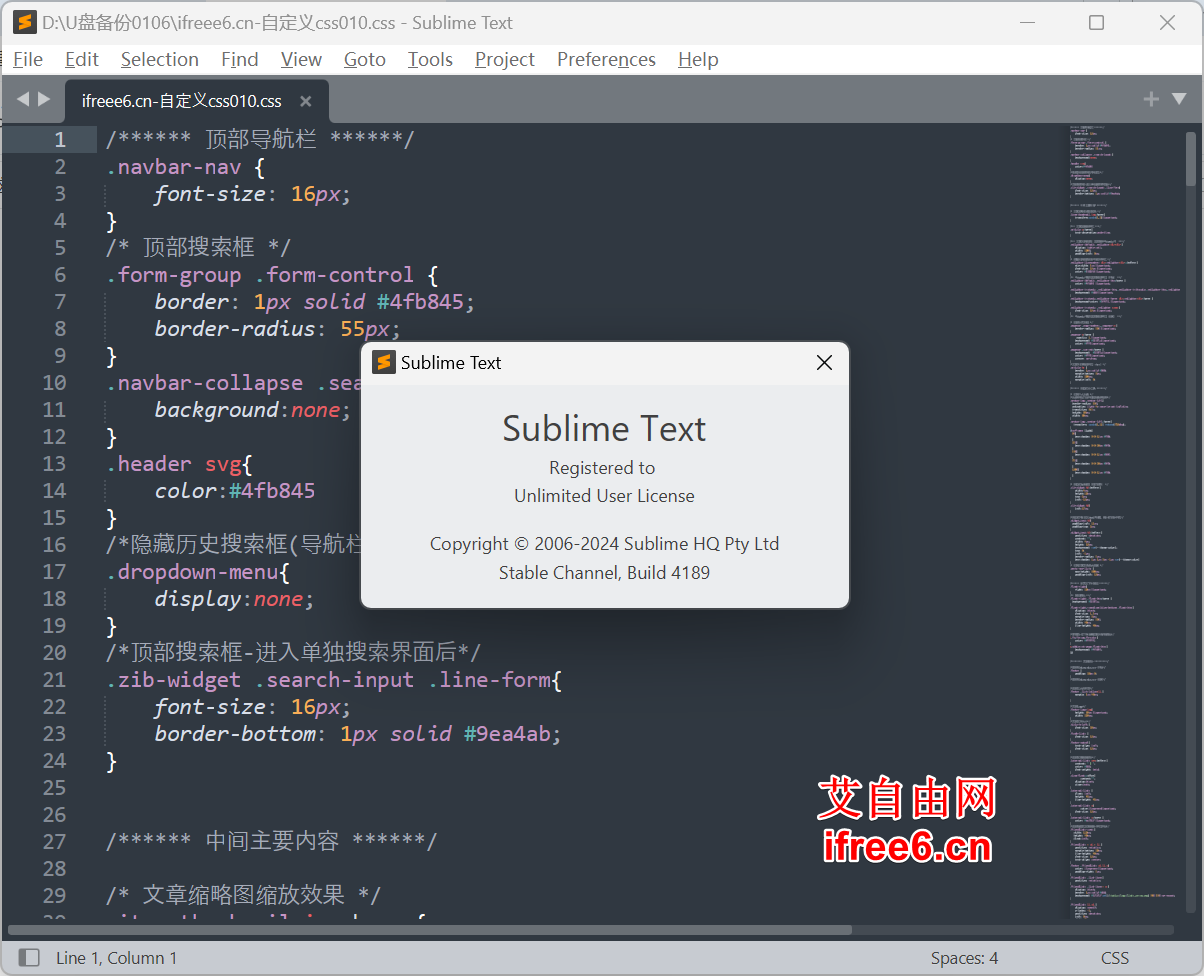Click the next tab right arrow

point(44,99)
